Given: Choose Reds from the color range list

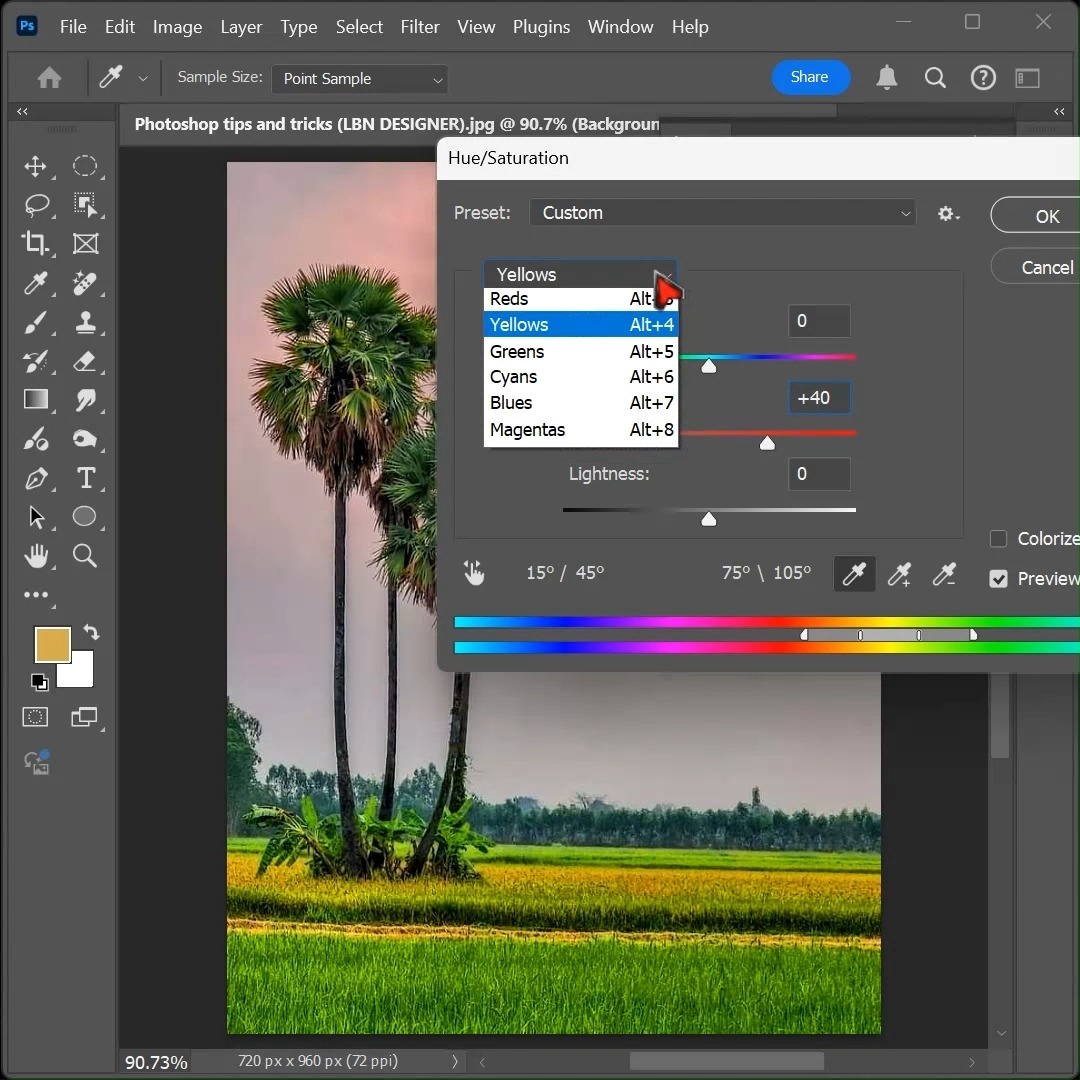Looking at the screenshot, I should coord(581,299).
